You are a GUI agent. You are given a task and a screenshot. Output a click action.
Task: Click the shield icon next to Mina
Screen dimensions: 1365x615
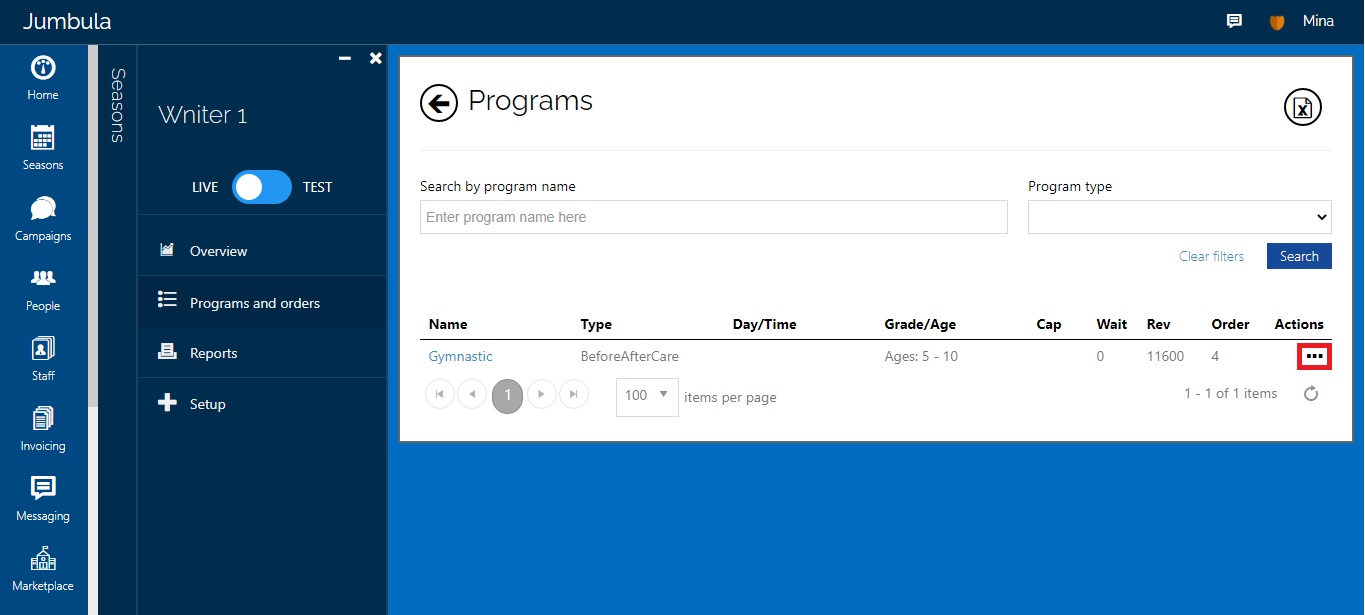1277,22
